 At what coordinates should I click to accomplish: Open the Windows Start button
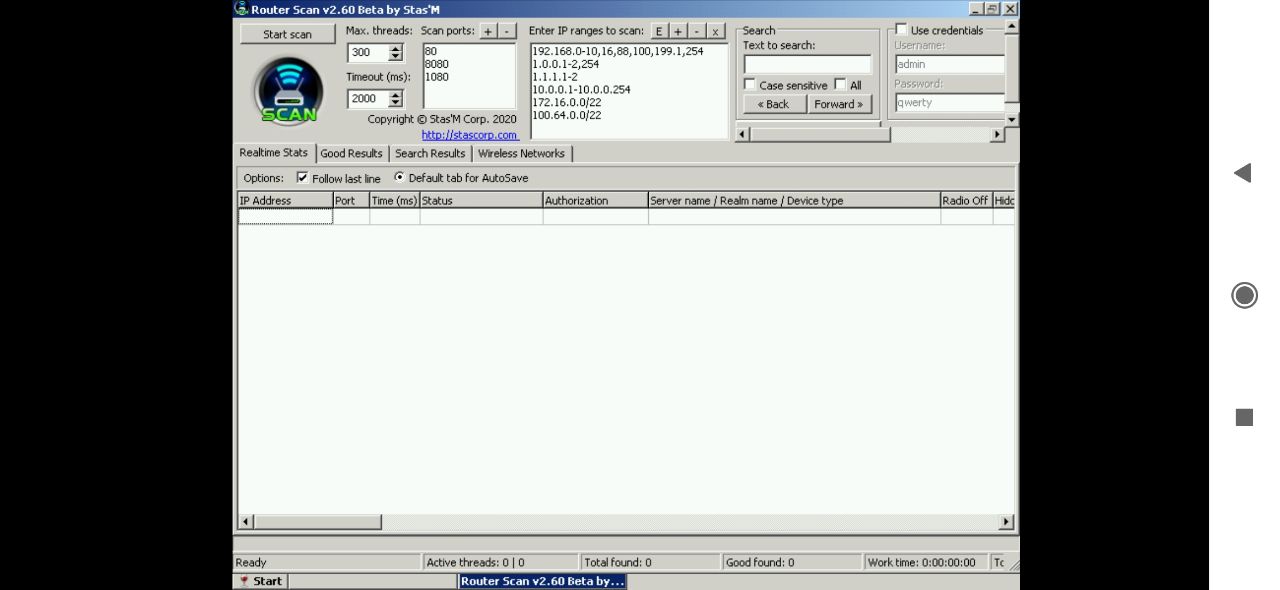pyautogui.click(x=262, y=581)
